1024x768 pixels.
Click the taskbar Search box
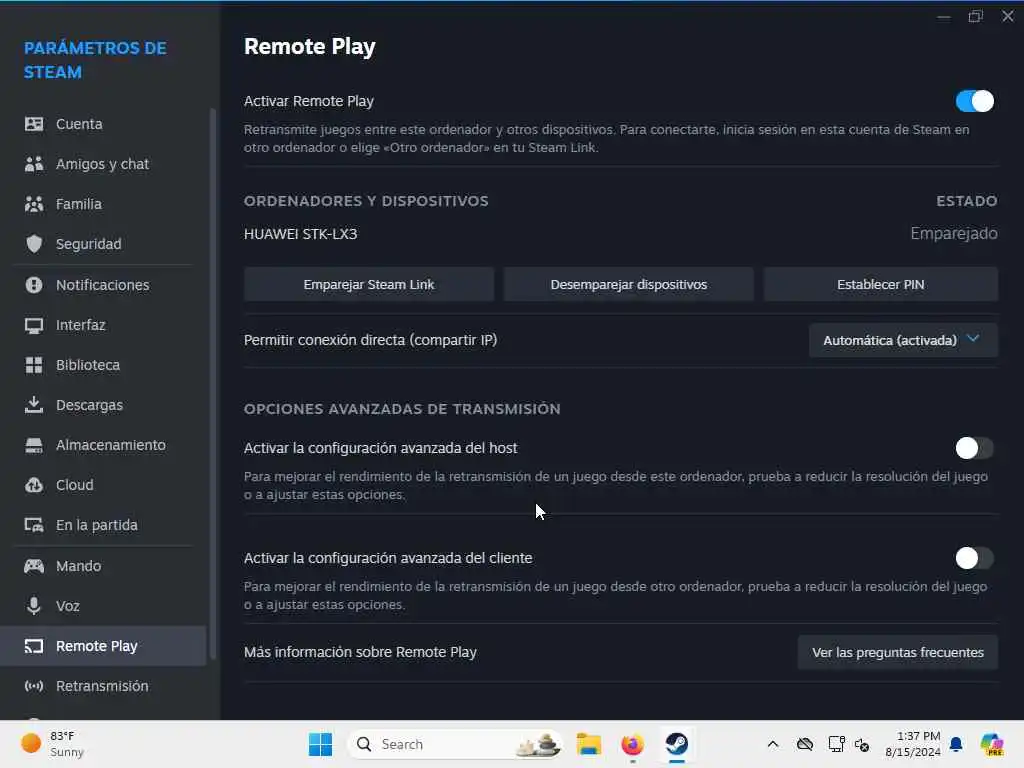point(455,744)
